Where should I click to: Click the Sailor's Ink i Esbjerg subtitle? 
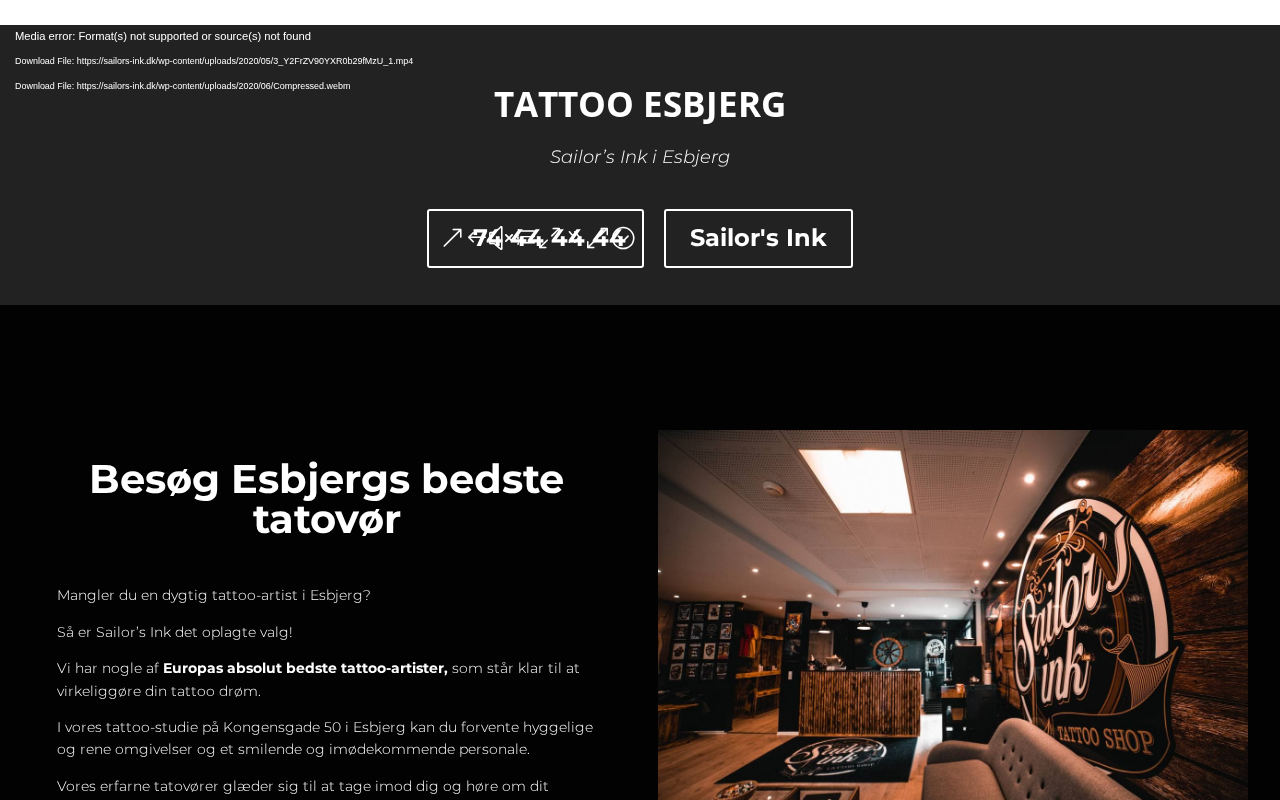point(640,157)
